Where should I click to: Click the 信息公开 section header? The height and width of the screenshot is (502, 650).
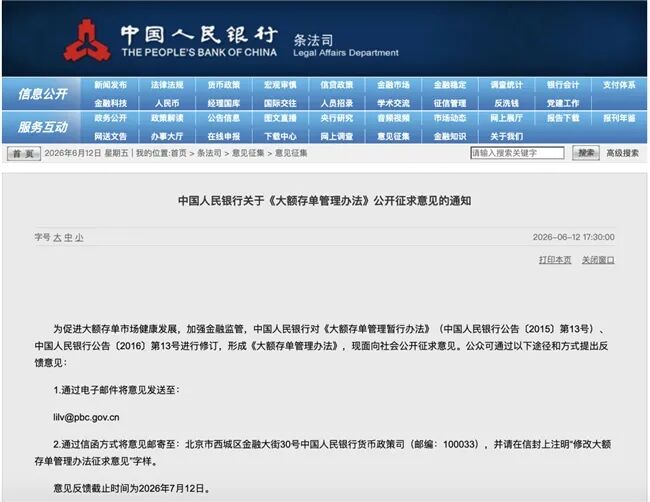click(42, 94)
